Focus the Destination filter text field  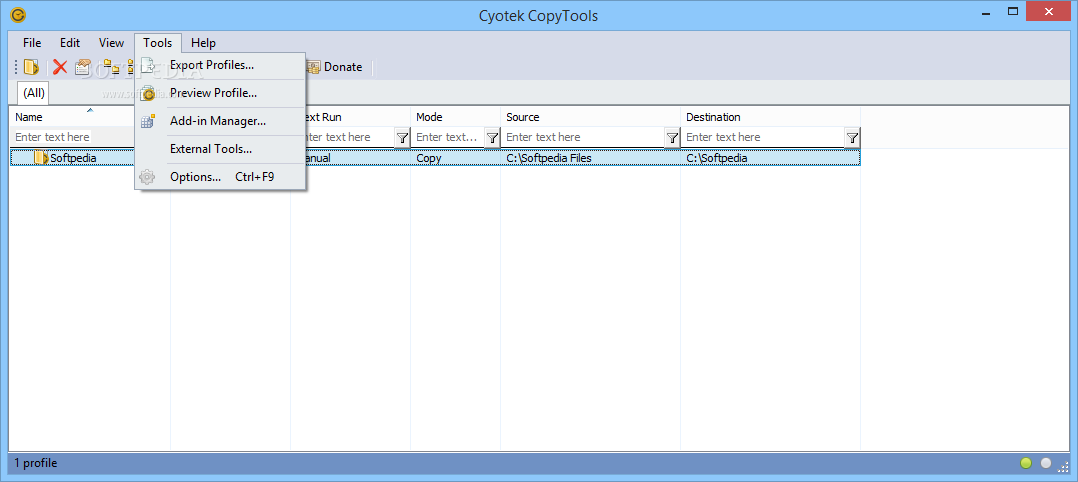coord(763,138)
